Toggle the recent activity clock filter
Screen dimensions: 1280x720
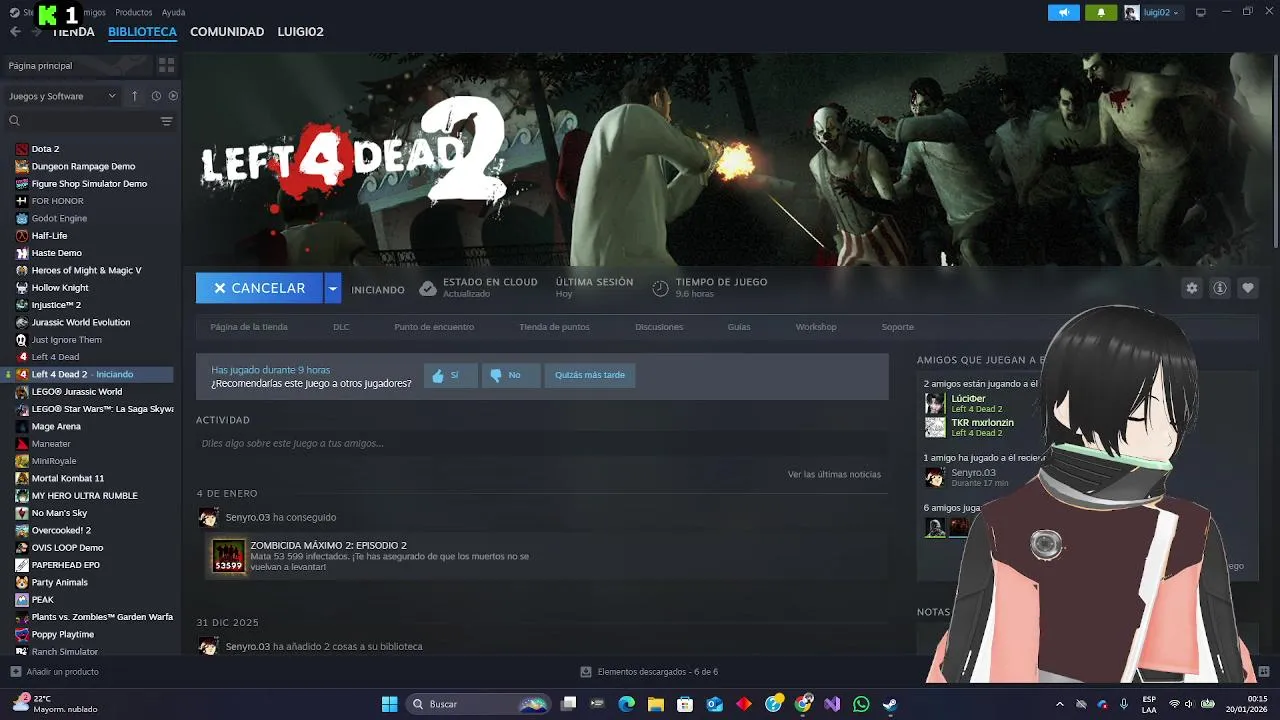click(156, 96)
